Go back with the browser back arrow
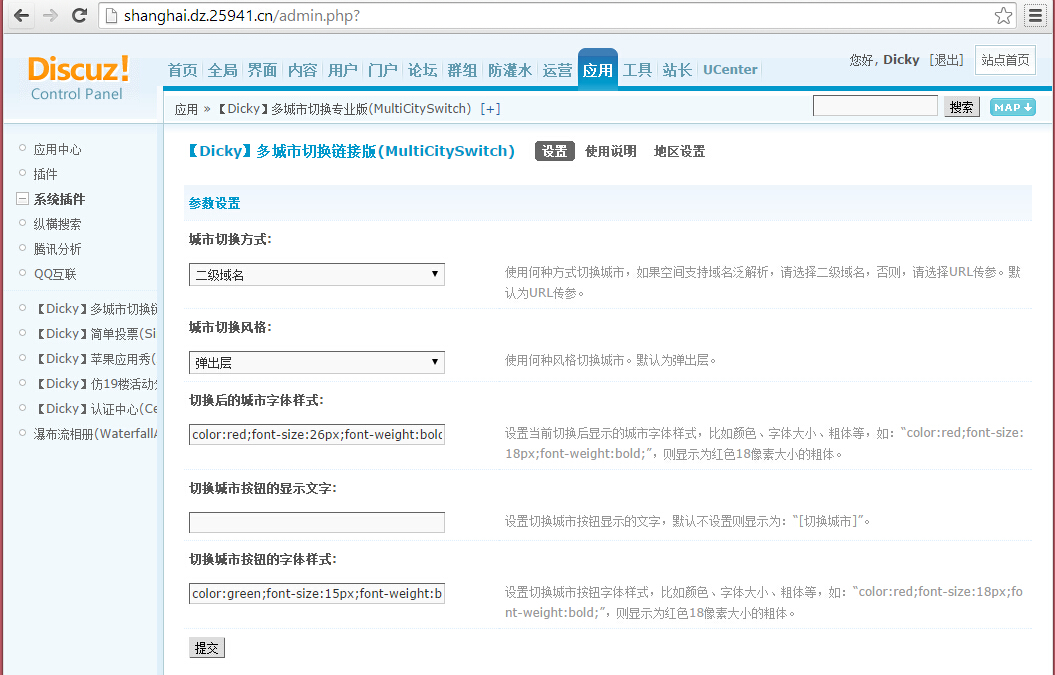This screenshot has height=675, width=1055. coord(22,15)
